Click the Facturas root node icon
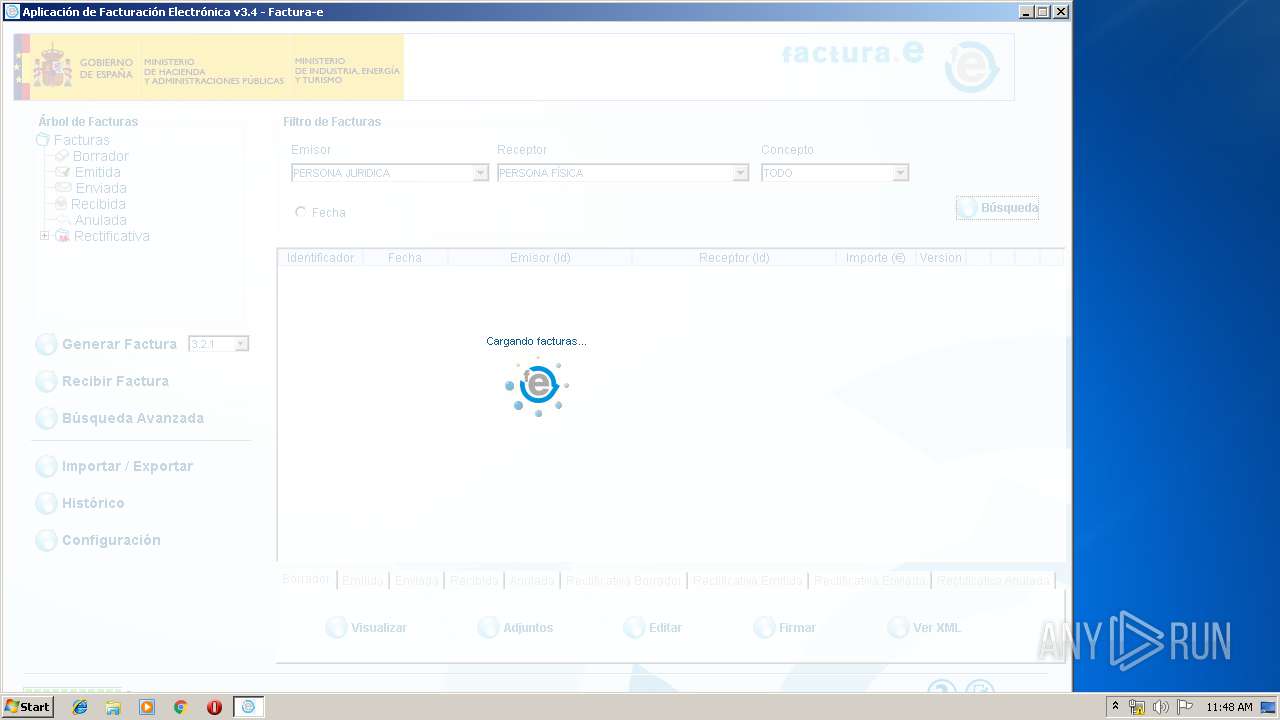 [43, 140]
